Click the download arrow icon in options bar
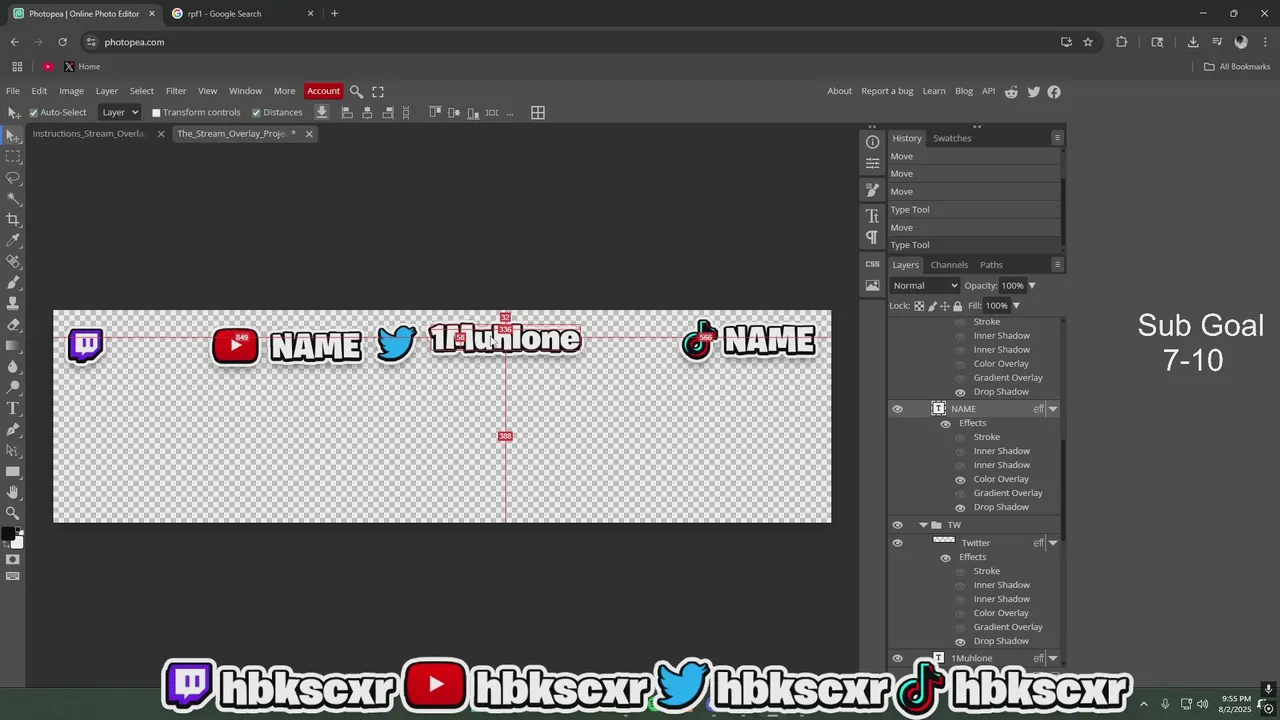Image resolution: width=1280 pixels, height=720 pixels. [x=322, y=113]
